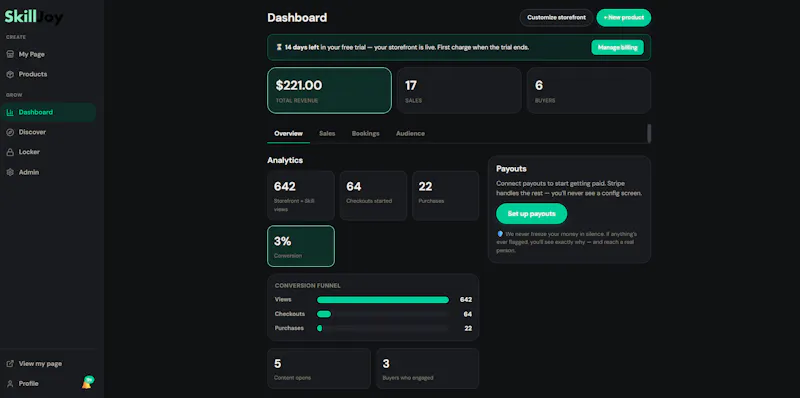Screen dimensions: 800x398
Task: Click the Profile person icon
Action: point(10,384)
